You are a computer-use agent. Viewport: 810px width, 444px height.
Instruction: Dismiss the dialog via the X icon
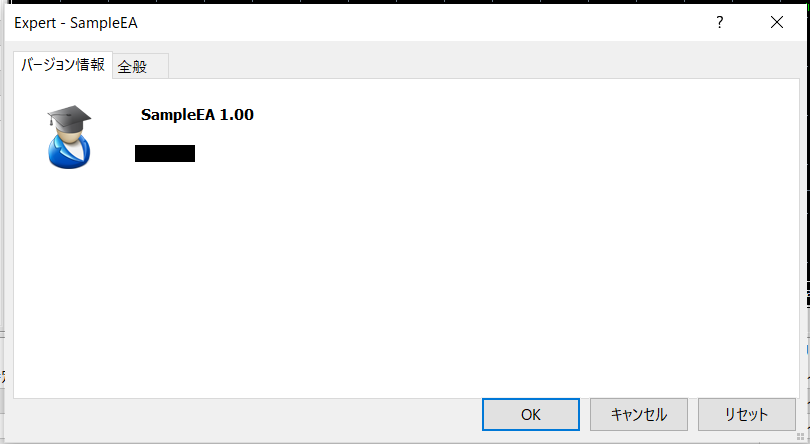coord(776,22)
